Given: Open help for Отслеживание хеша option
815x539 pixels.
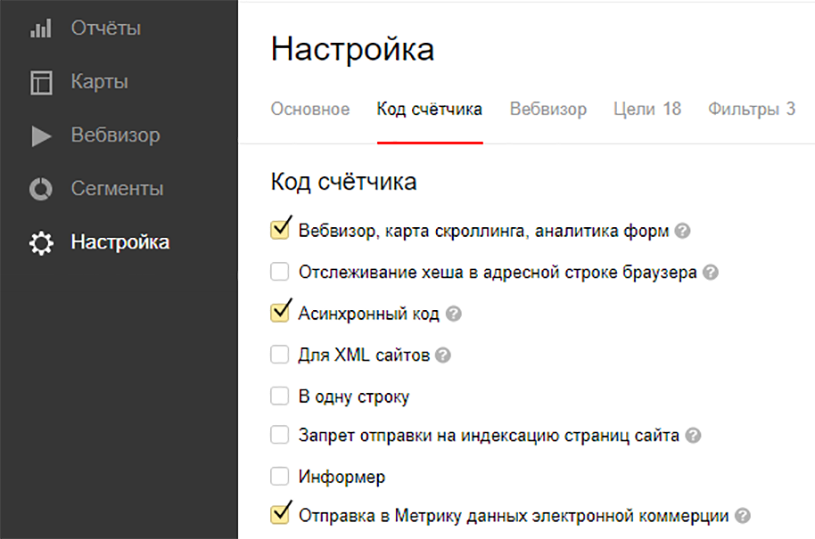Looking at the screenshot, I should (x=711, y=272).
